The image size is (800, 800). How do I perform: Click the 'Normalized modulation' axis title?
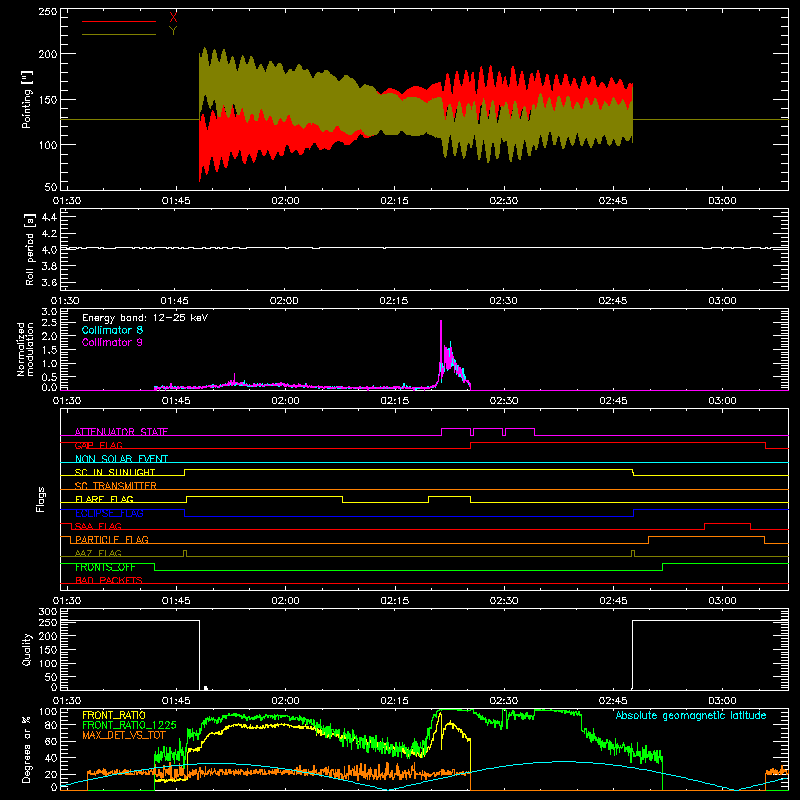25,349
